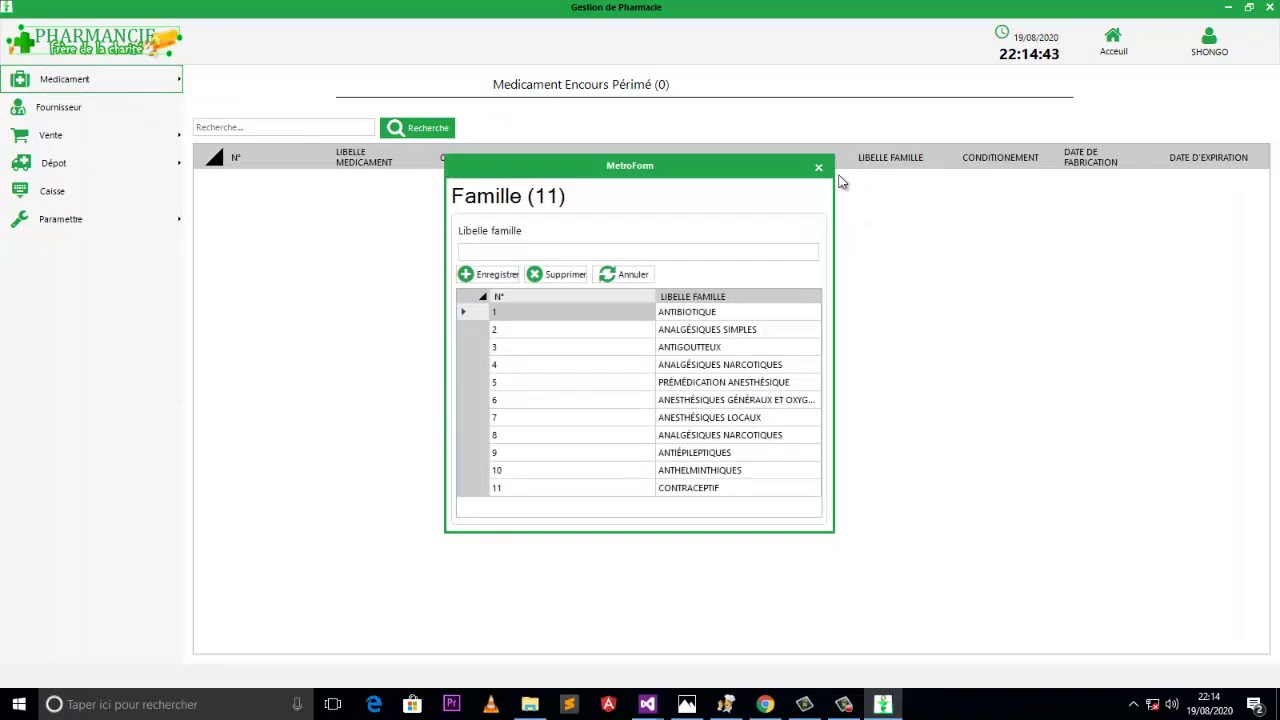Image resolution: width=1280 pixels, height=720 pixels.
Task: Expand the Medicament submenu arrow
Action: tap(179, 79)
